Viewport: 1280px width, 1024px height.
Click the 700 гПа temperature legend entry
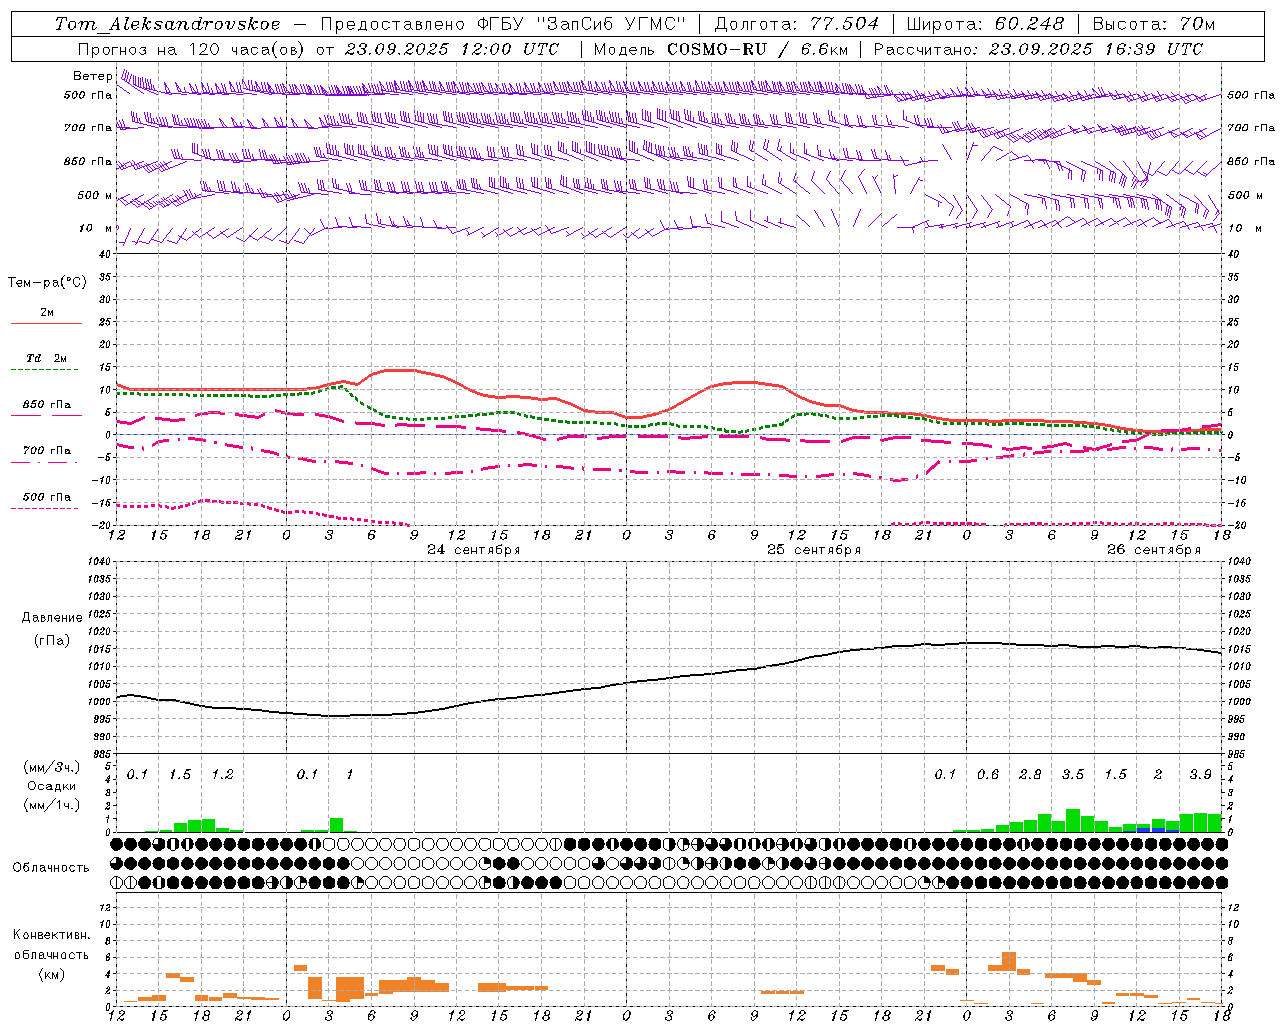(x=47, y=450)
